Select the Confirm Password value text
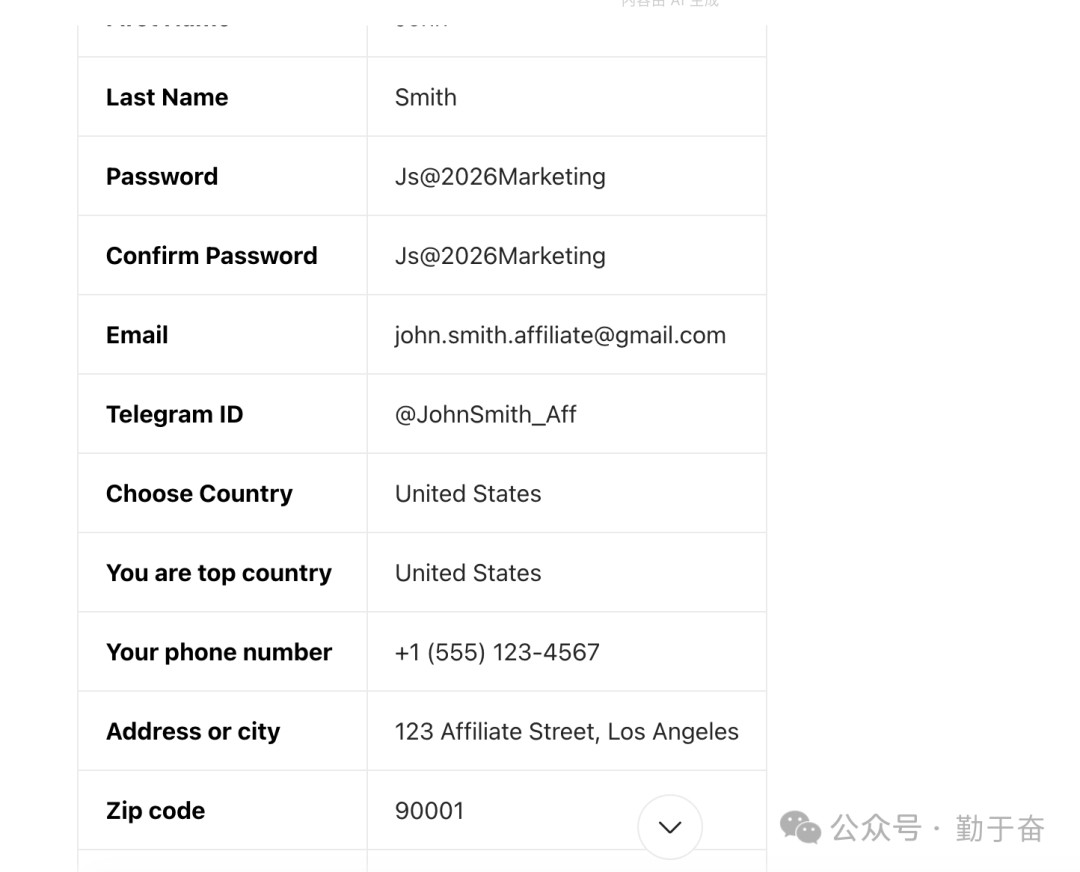 point(500,255)
